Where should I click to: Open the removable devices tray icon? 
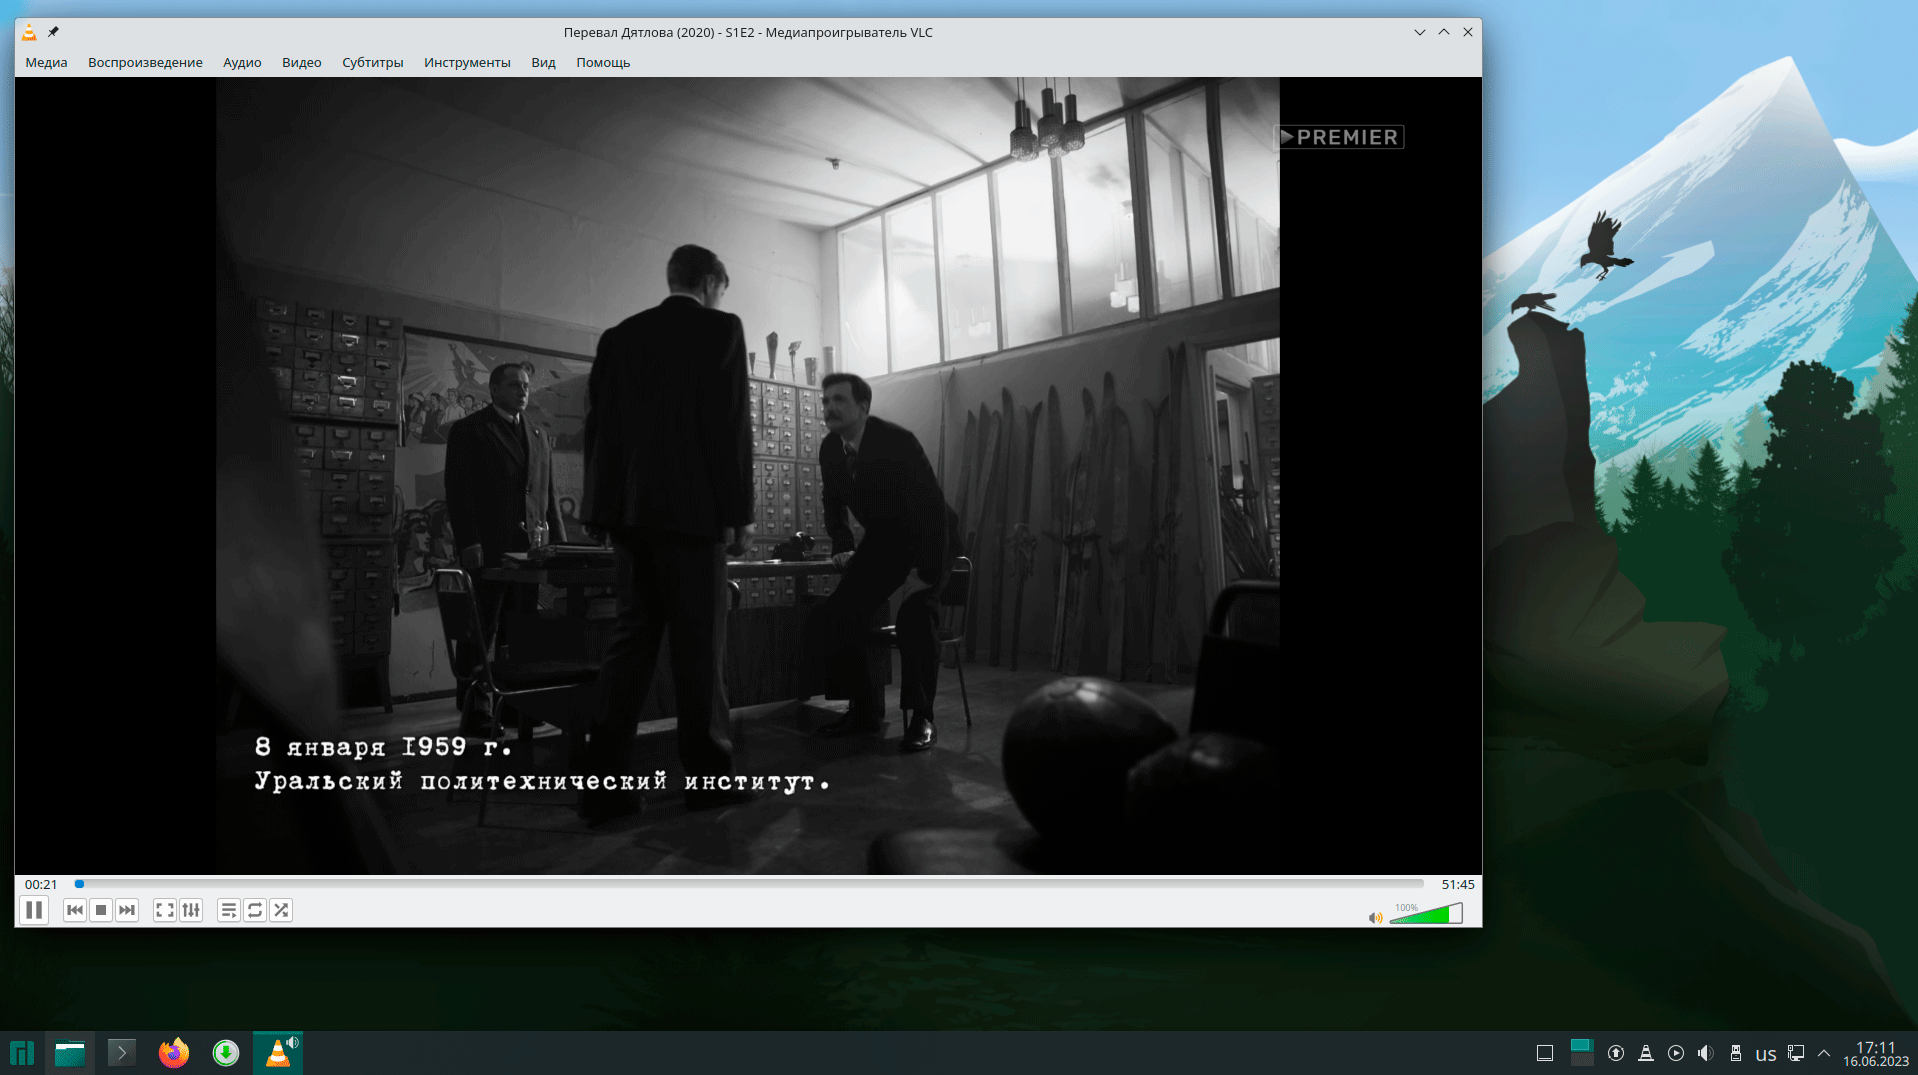click(x=1736, y=1053)
